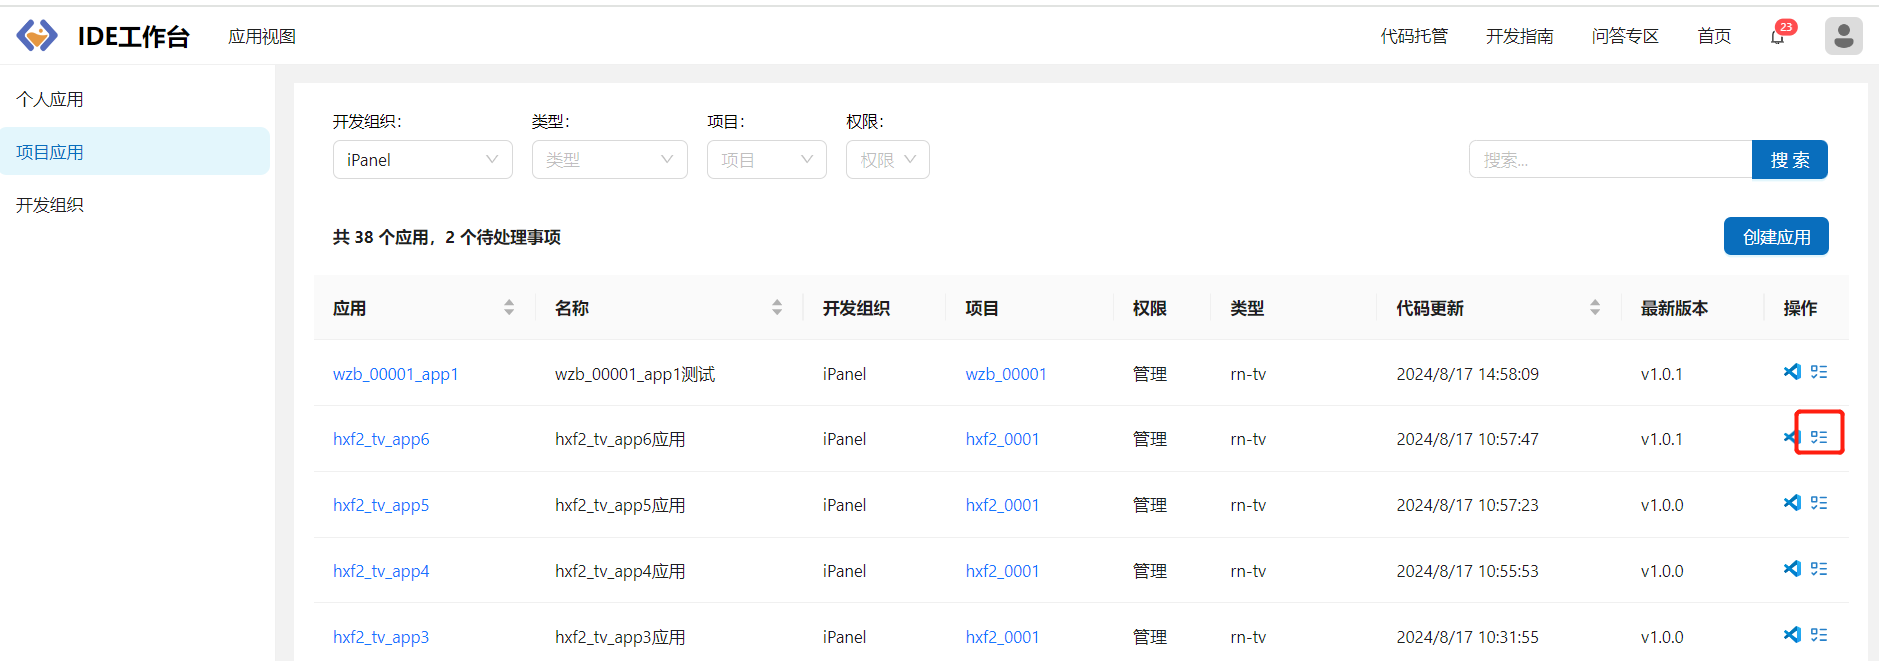
Task: Open wzb_00001_app1 in VS Code
Action: (1792, 372)
